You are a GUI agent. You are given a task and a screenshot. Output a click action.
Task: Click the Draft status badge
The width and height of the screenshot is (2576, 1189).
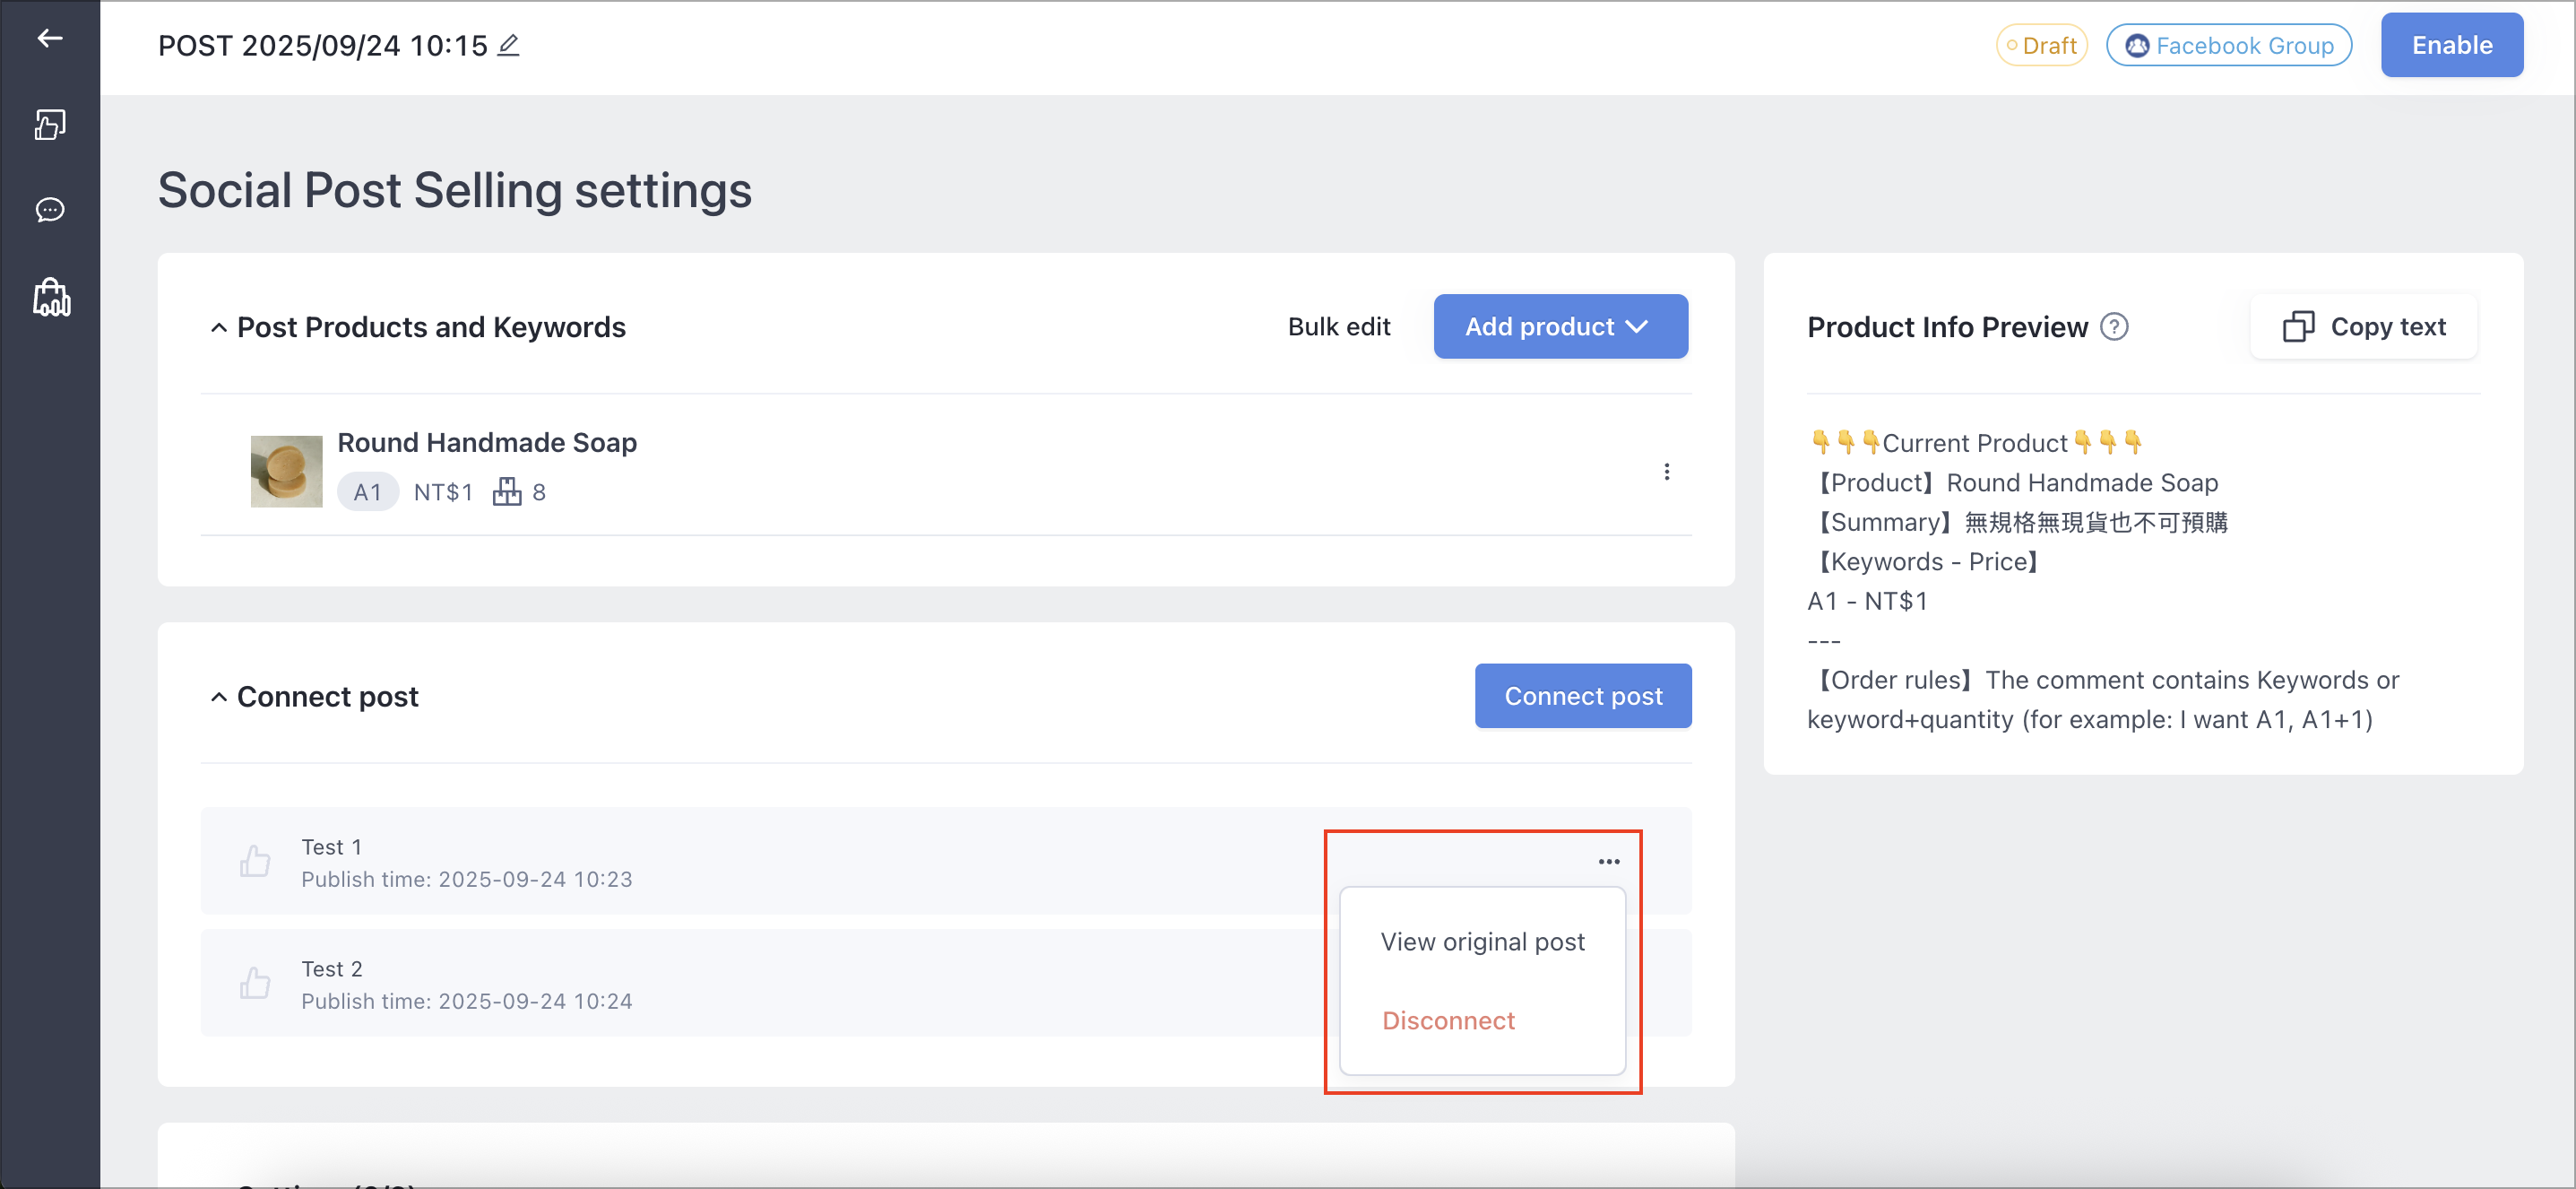(x=2041, y=46)
